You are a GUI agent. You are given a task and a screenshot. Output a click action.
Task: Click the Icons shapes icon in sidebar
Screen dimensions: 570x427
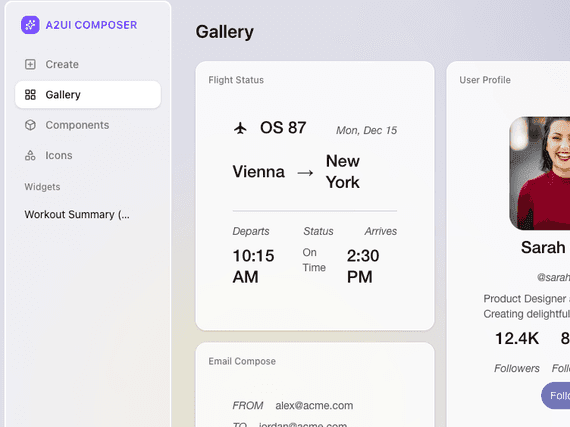(30, 155)
